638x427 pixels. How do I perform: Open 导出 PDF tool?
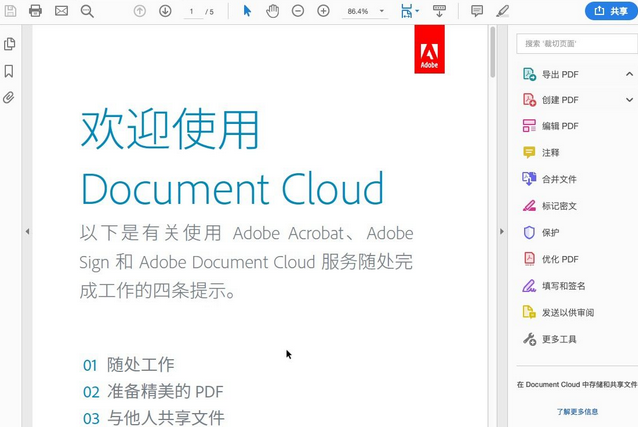tap(551, 74)
